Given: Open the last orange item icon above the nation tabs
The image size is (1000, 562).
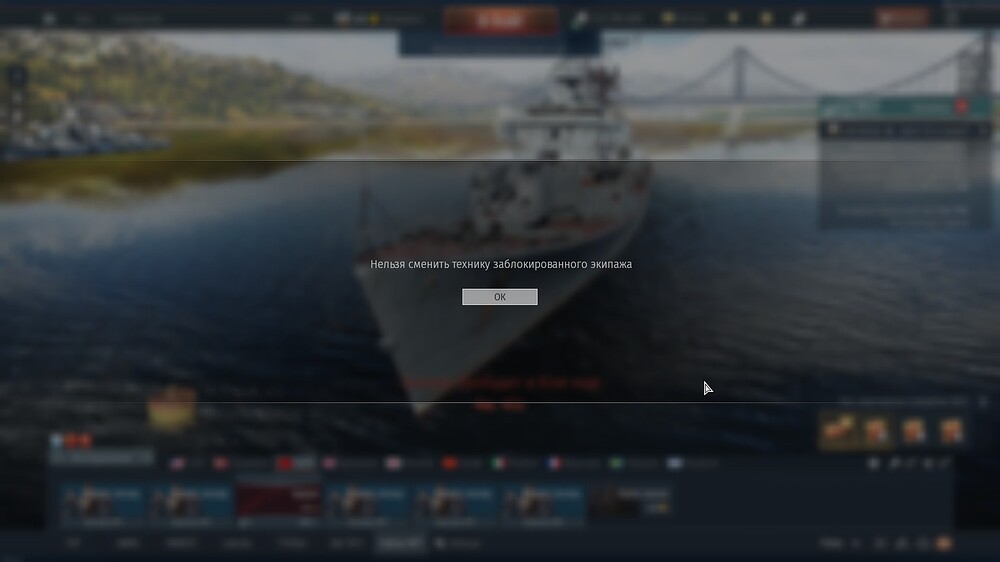Looking at the screenshot, I should [x=951, y=431].
